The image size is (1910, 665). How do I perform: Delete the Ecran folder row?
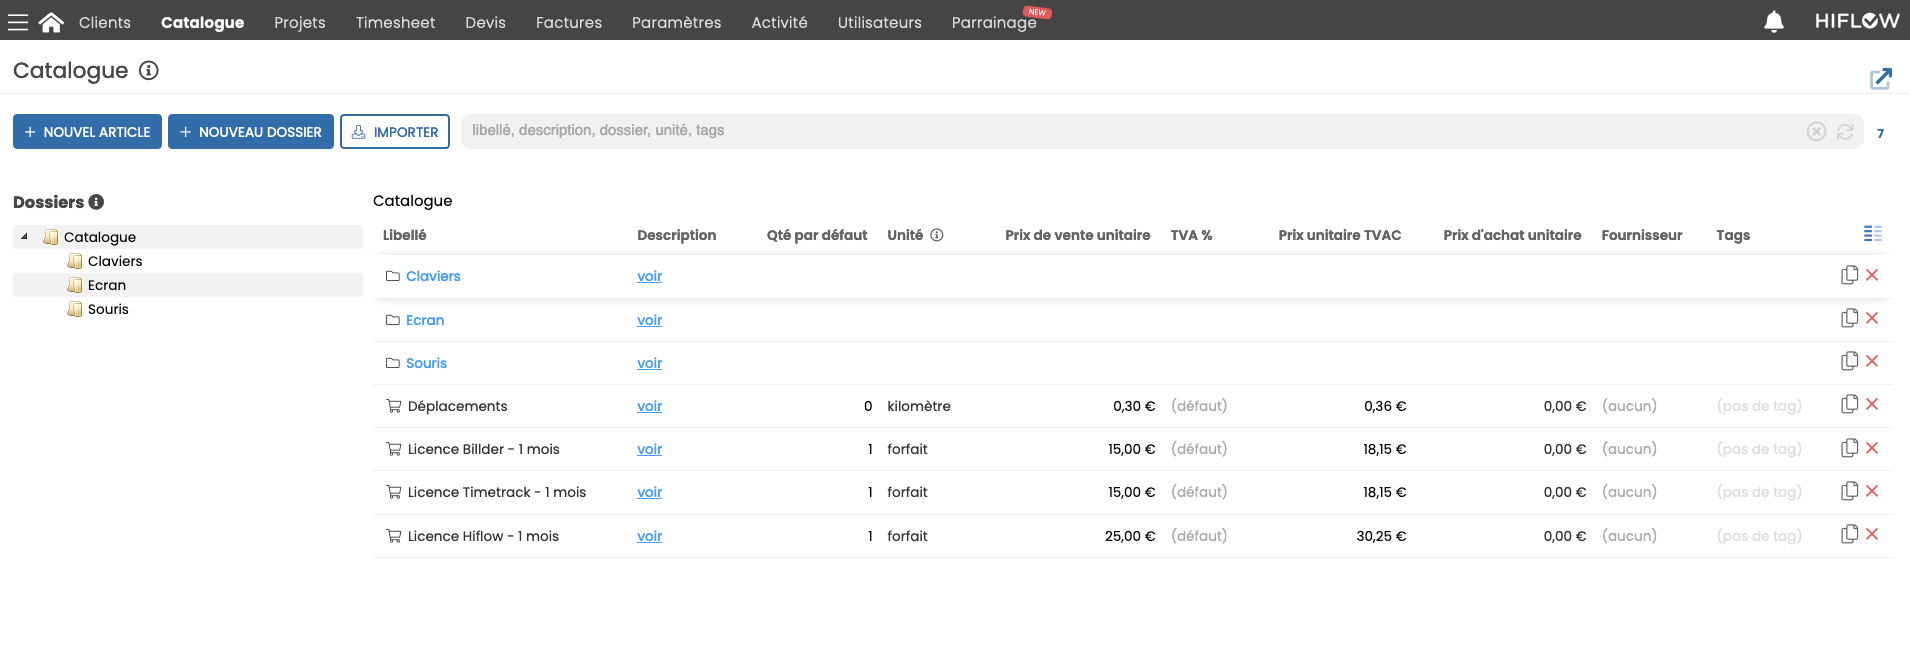[1872, 318]
